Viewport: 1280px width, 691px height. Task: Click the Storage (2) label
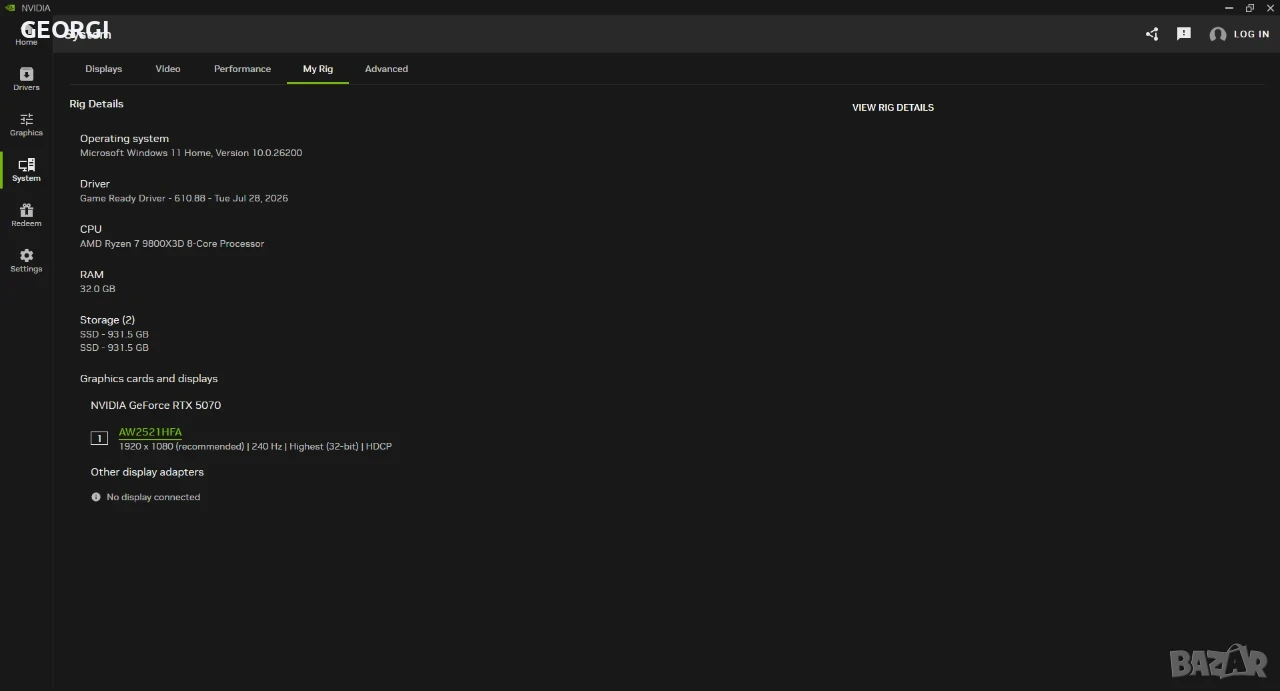click(x=107, y=320)
